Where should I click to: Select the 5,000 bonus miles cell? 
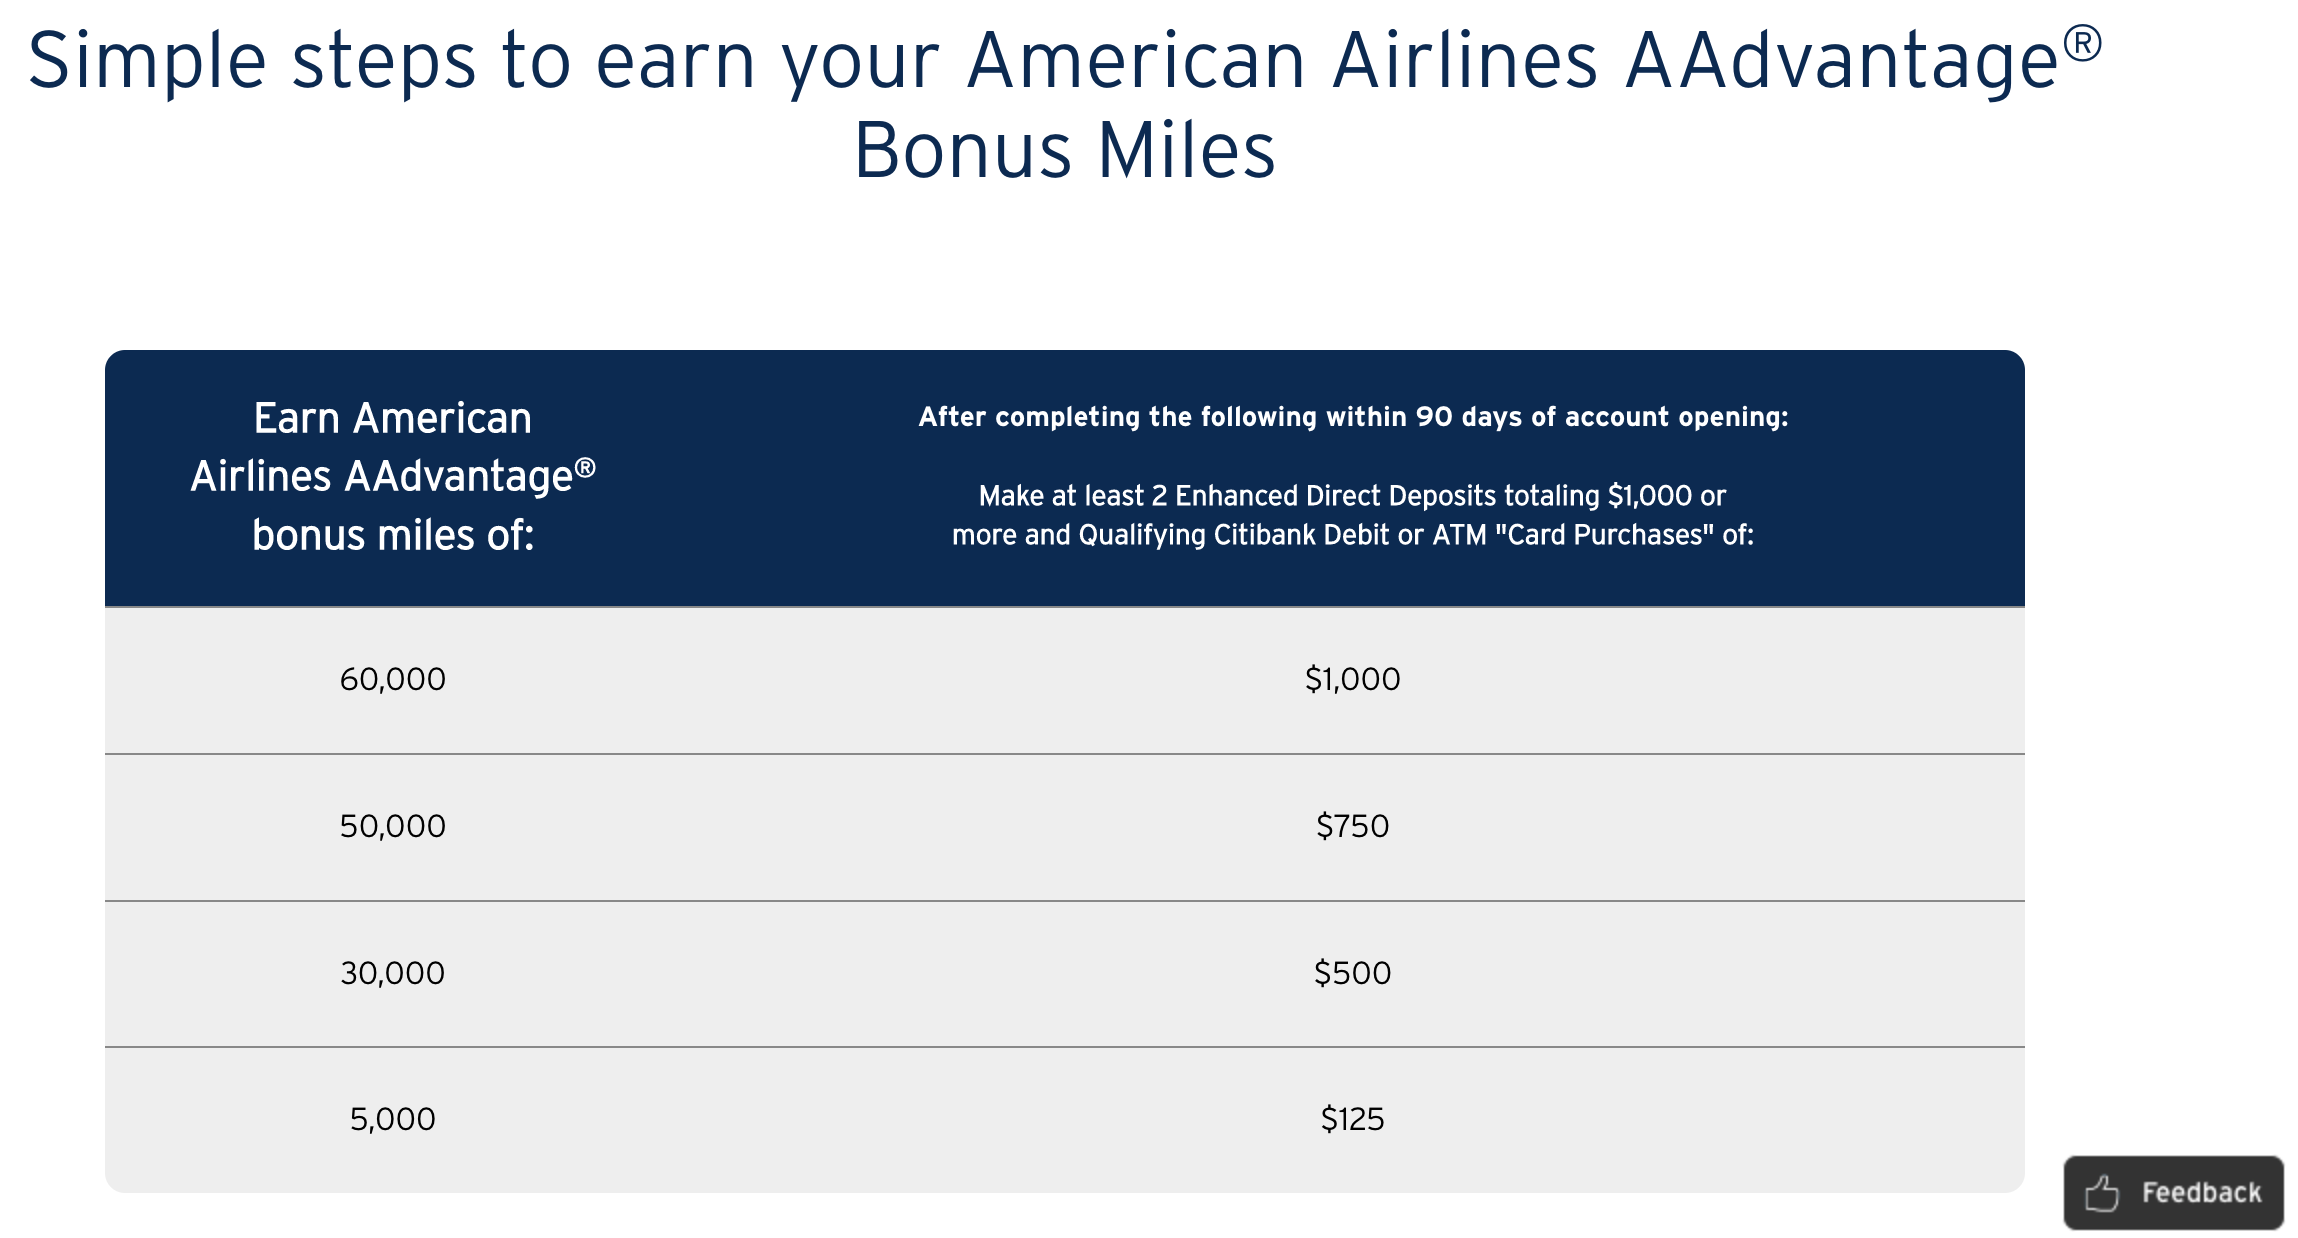tap(393, 1119)
